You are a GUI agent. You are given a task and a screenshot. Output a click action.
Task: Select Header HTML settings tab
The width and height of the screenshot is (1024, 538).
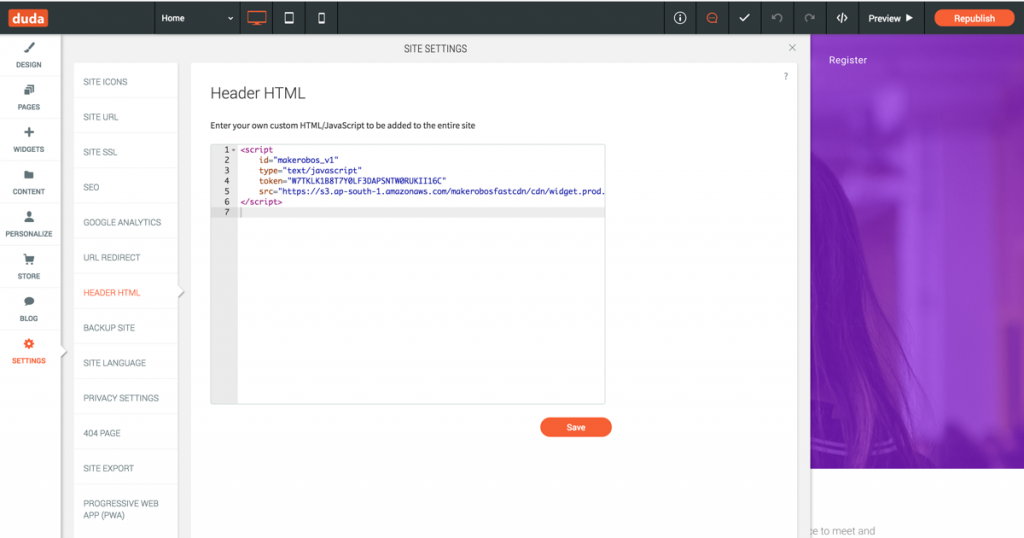(125, 293)
